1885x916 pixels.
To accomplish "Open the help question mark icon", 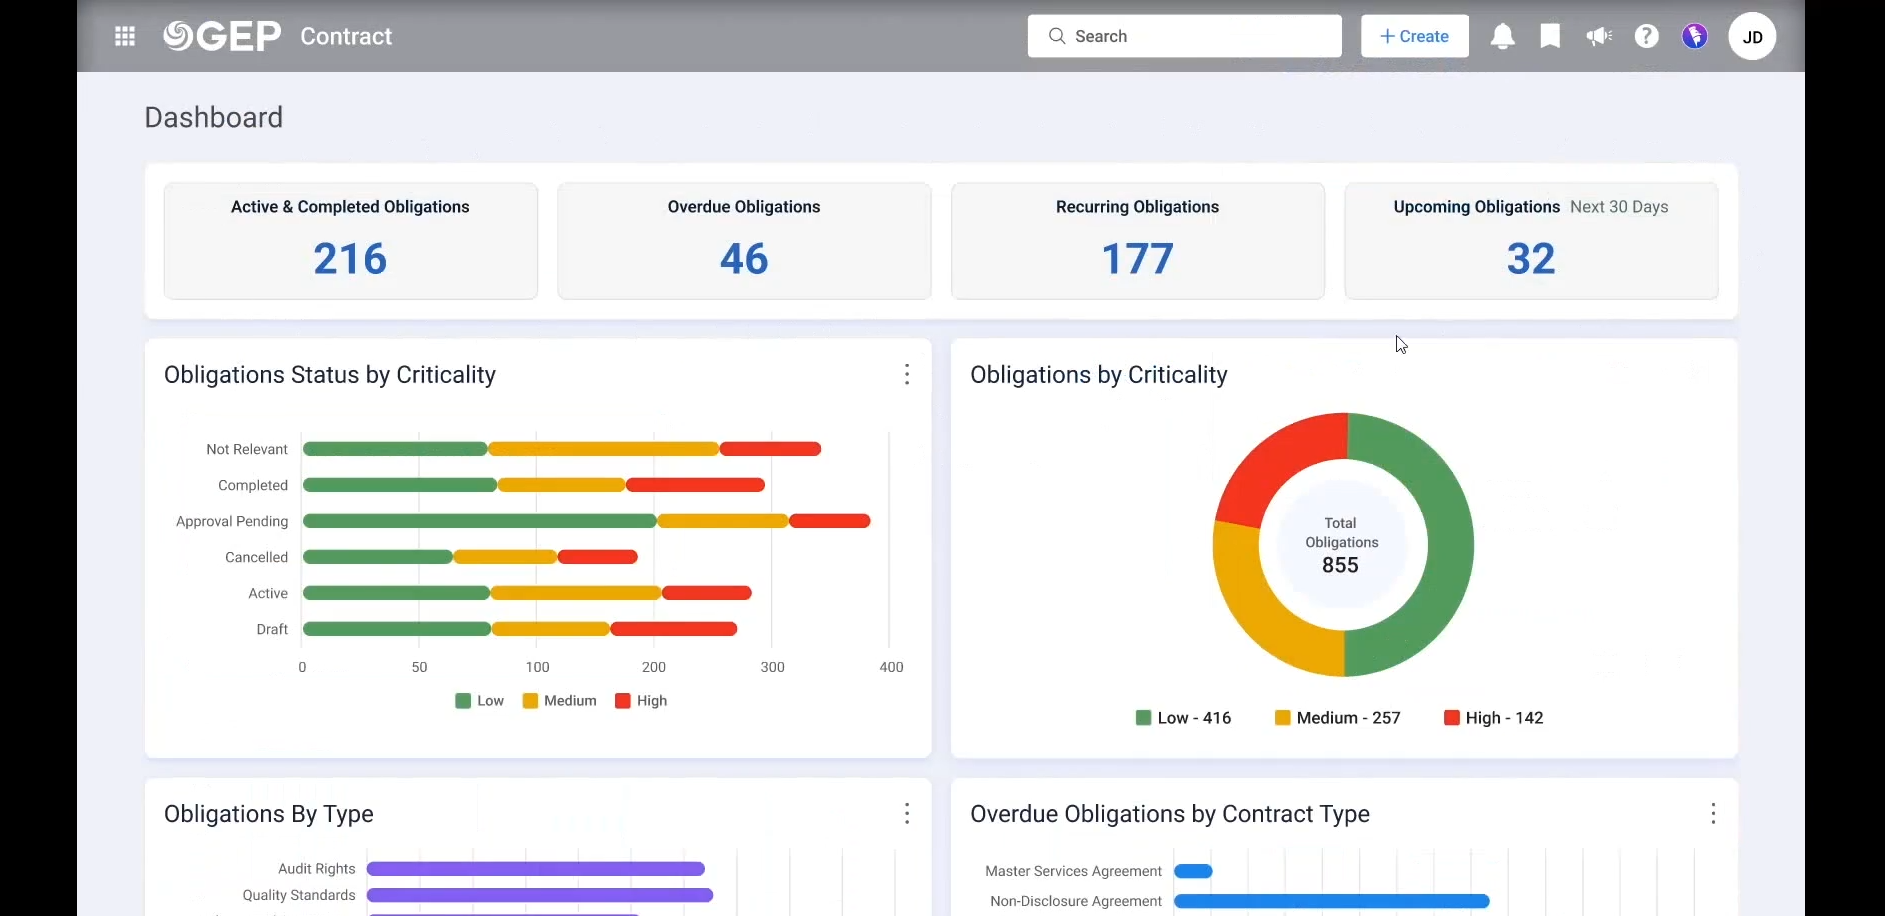I will 1646,37.
